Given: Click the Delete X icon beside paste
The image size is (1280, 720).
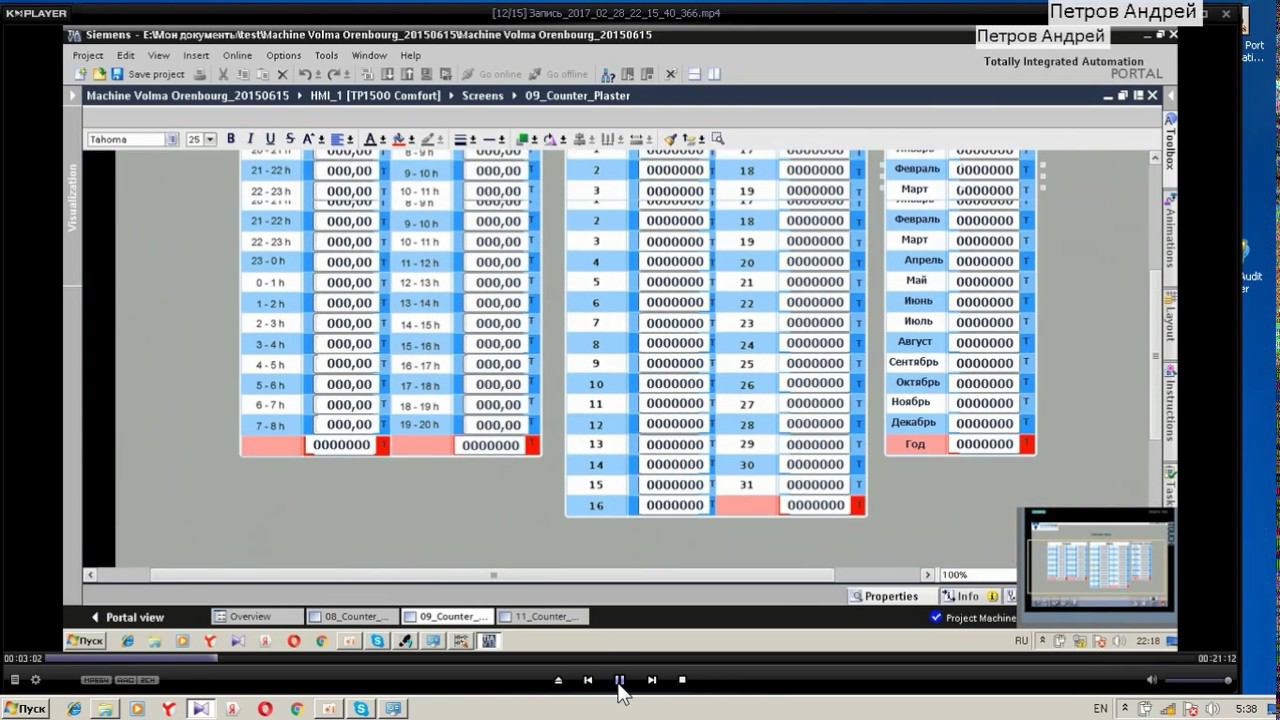Looking at the screenshot, I should coord(282,74).
